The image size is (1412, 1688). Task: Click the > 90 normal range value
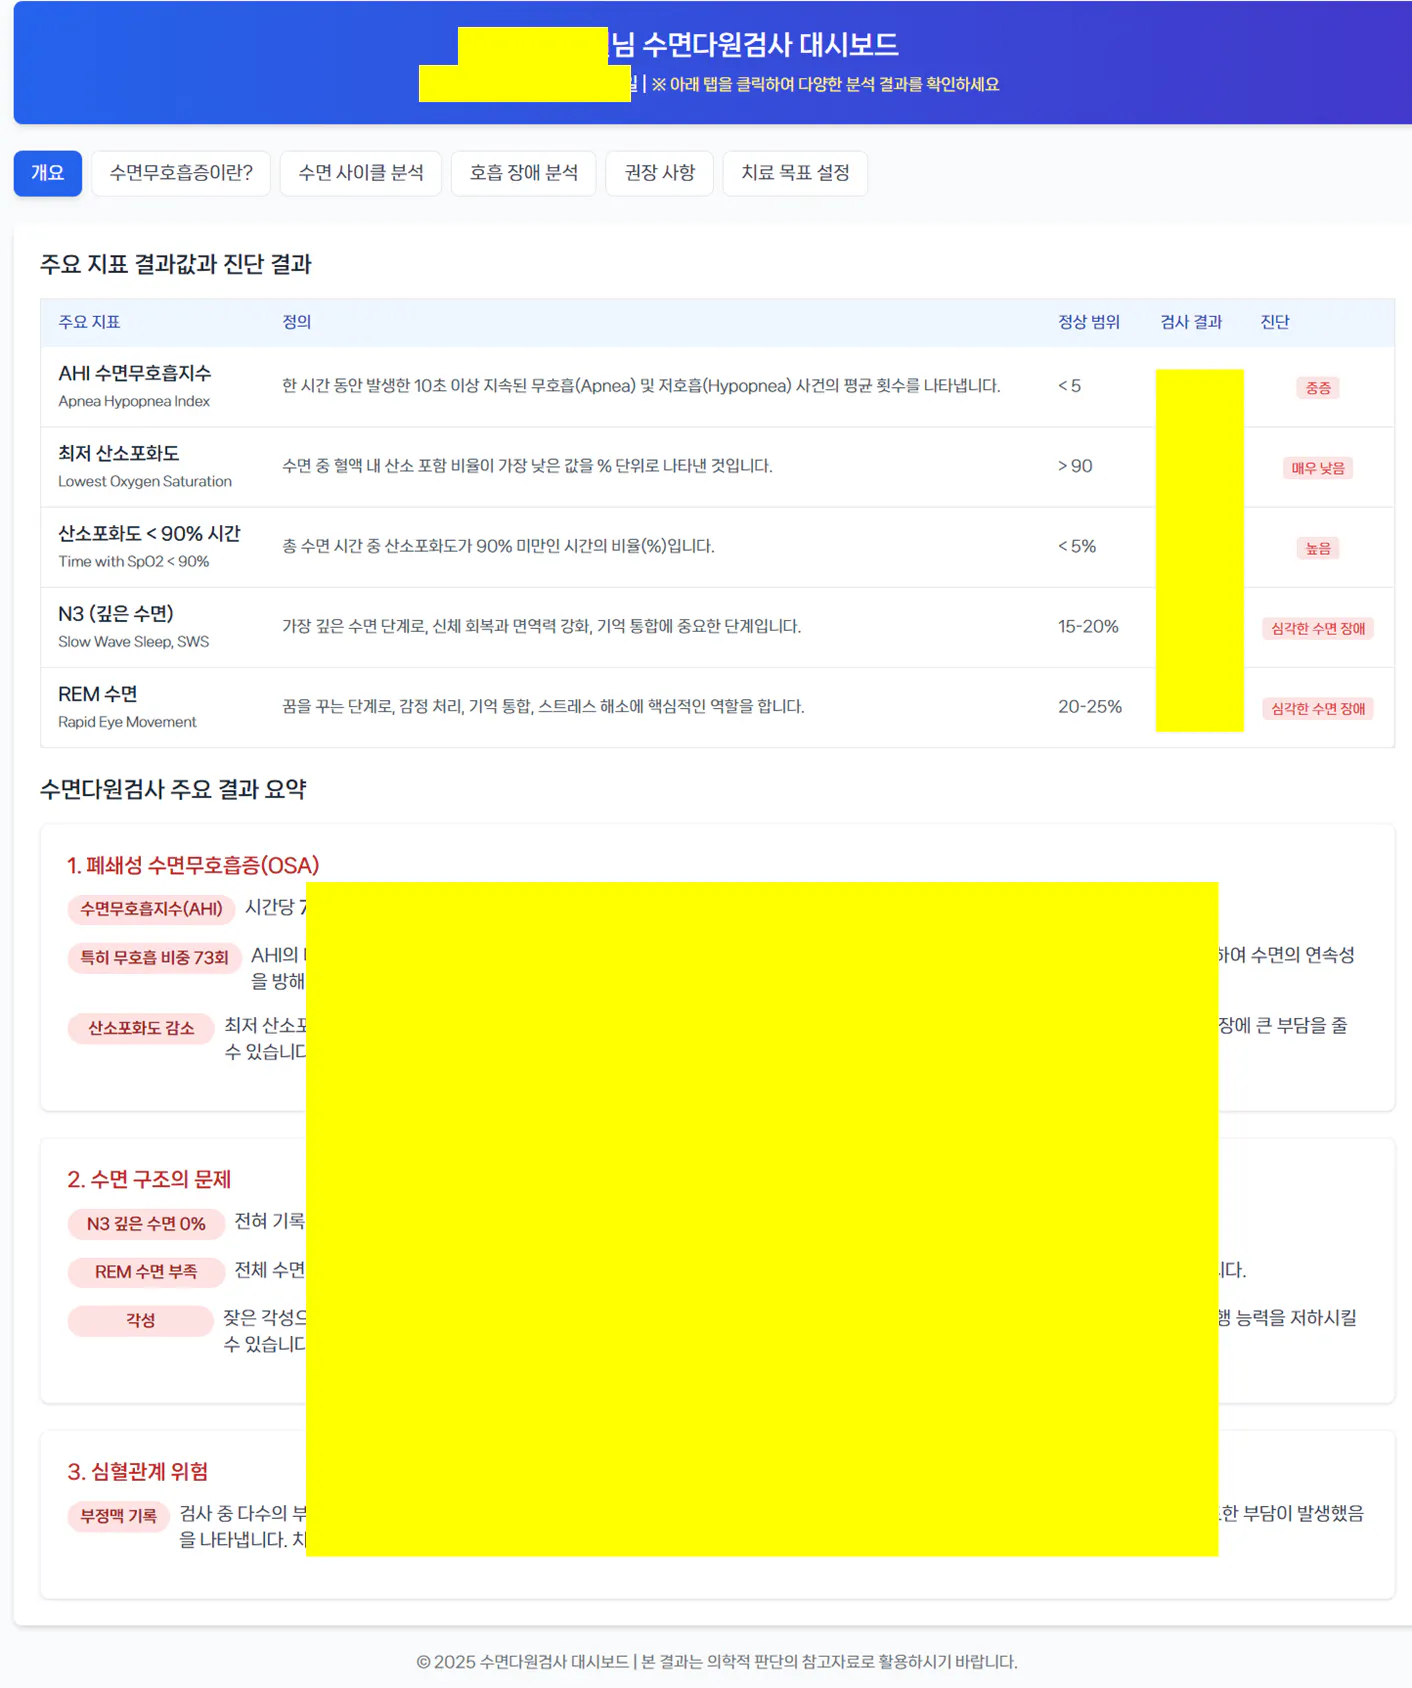(x=1075, y=466)
